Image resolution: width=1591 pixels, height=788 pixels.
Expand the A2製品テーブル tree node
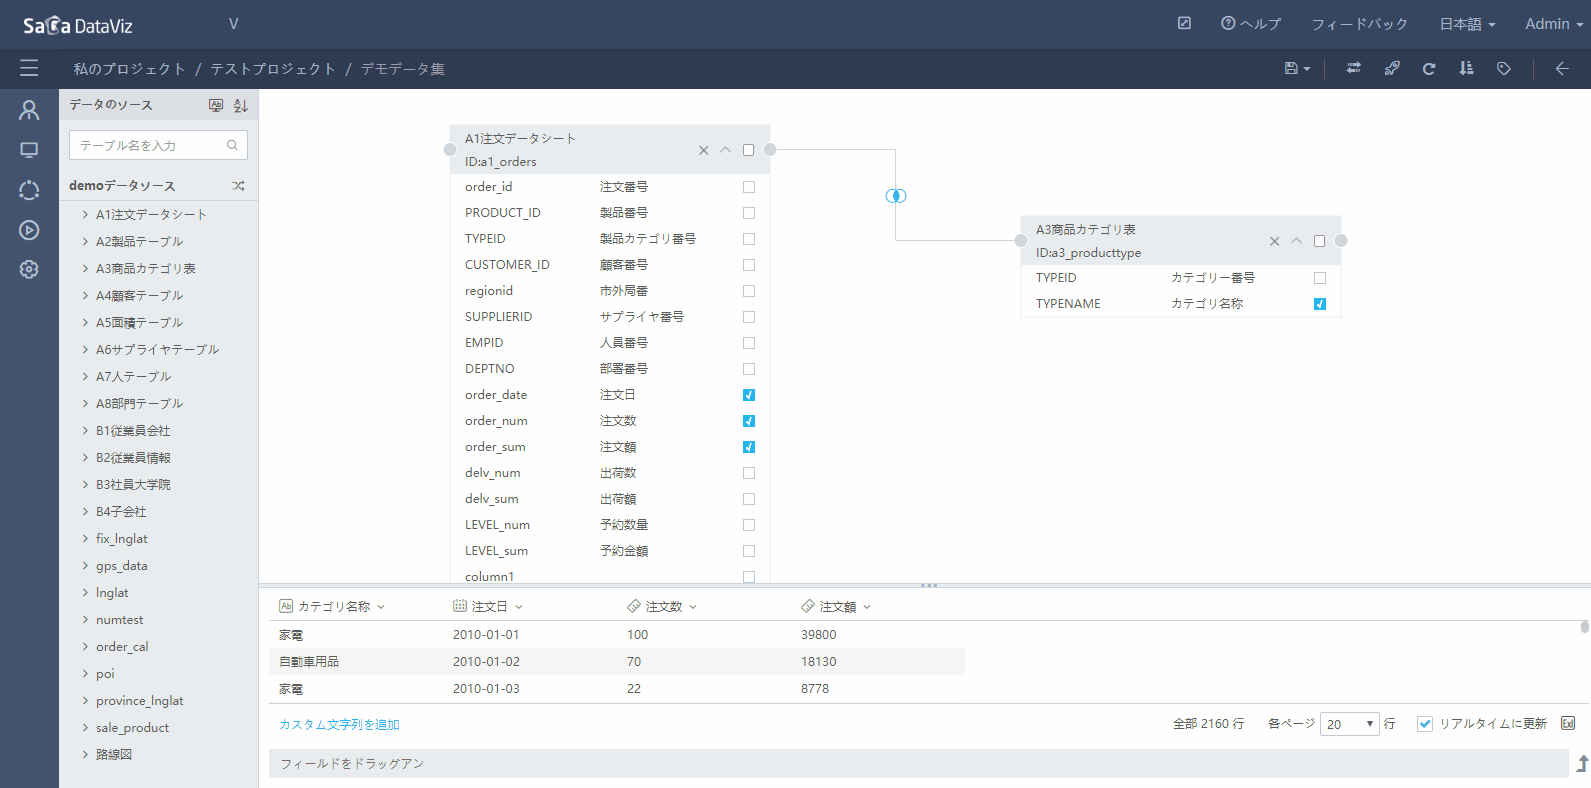pos(85,241)
